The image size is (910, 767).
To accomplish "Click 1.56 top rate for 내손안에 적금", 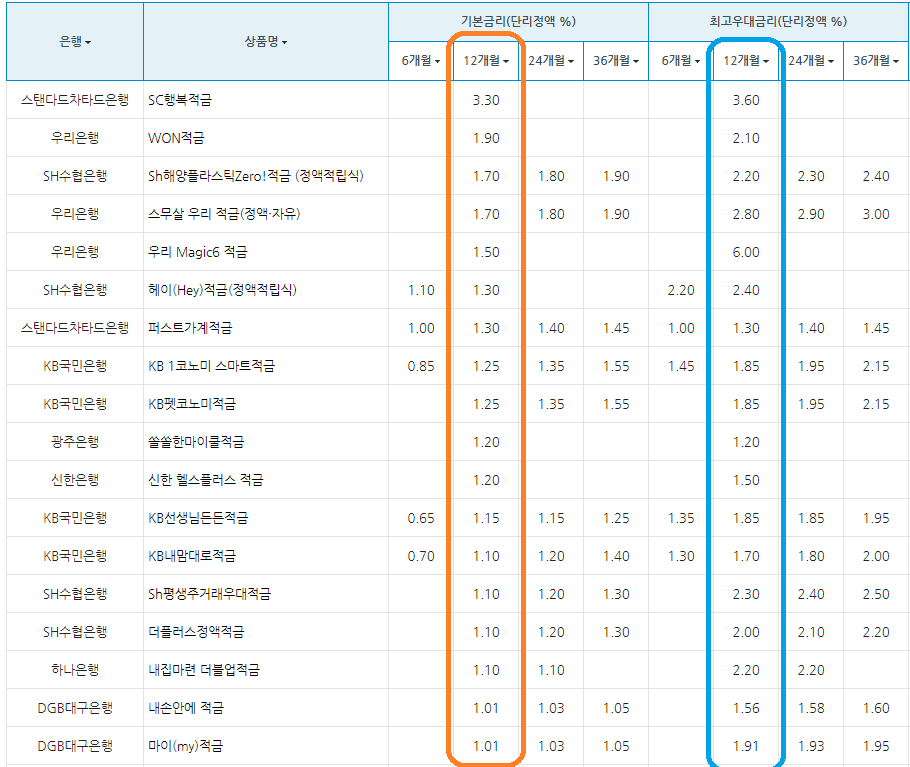I will point(746,708).
